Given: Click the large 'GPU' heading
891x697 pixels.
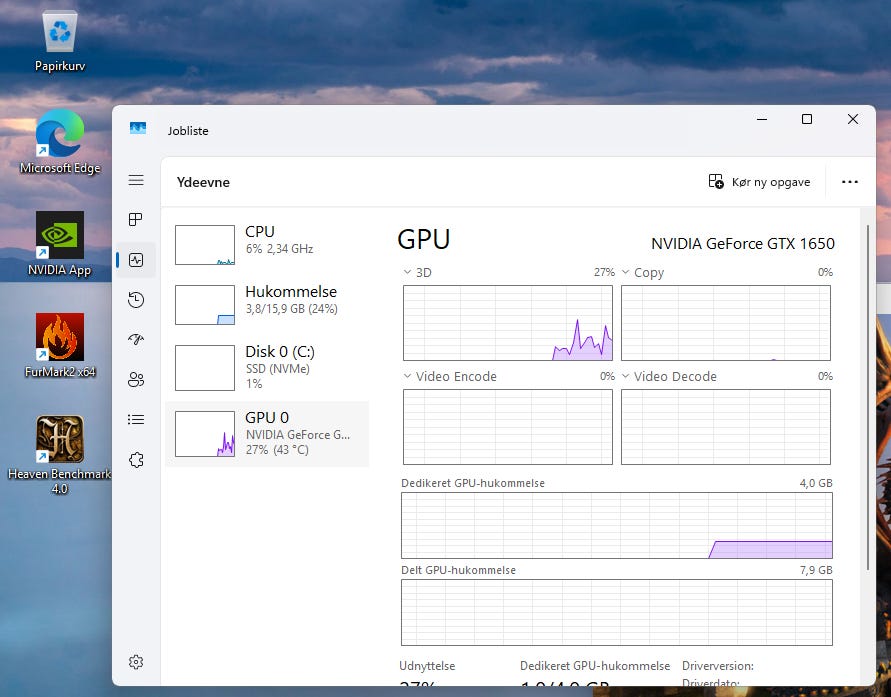Looking at the screenshot, I should (x=423, y=239).
